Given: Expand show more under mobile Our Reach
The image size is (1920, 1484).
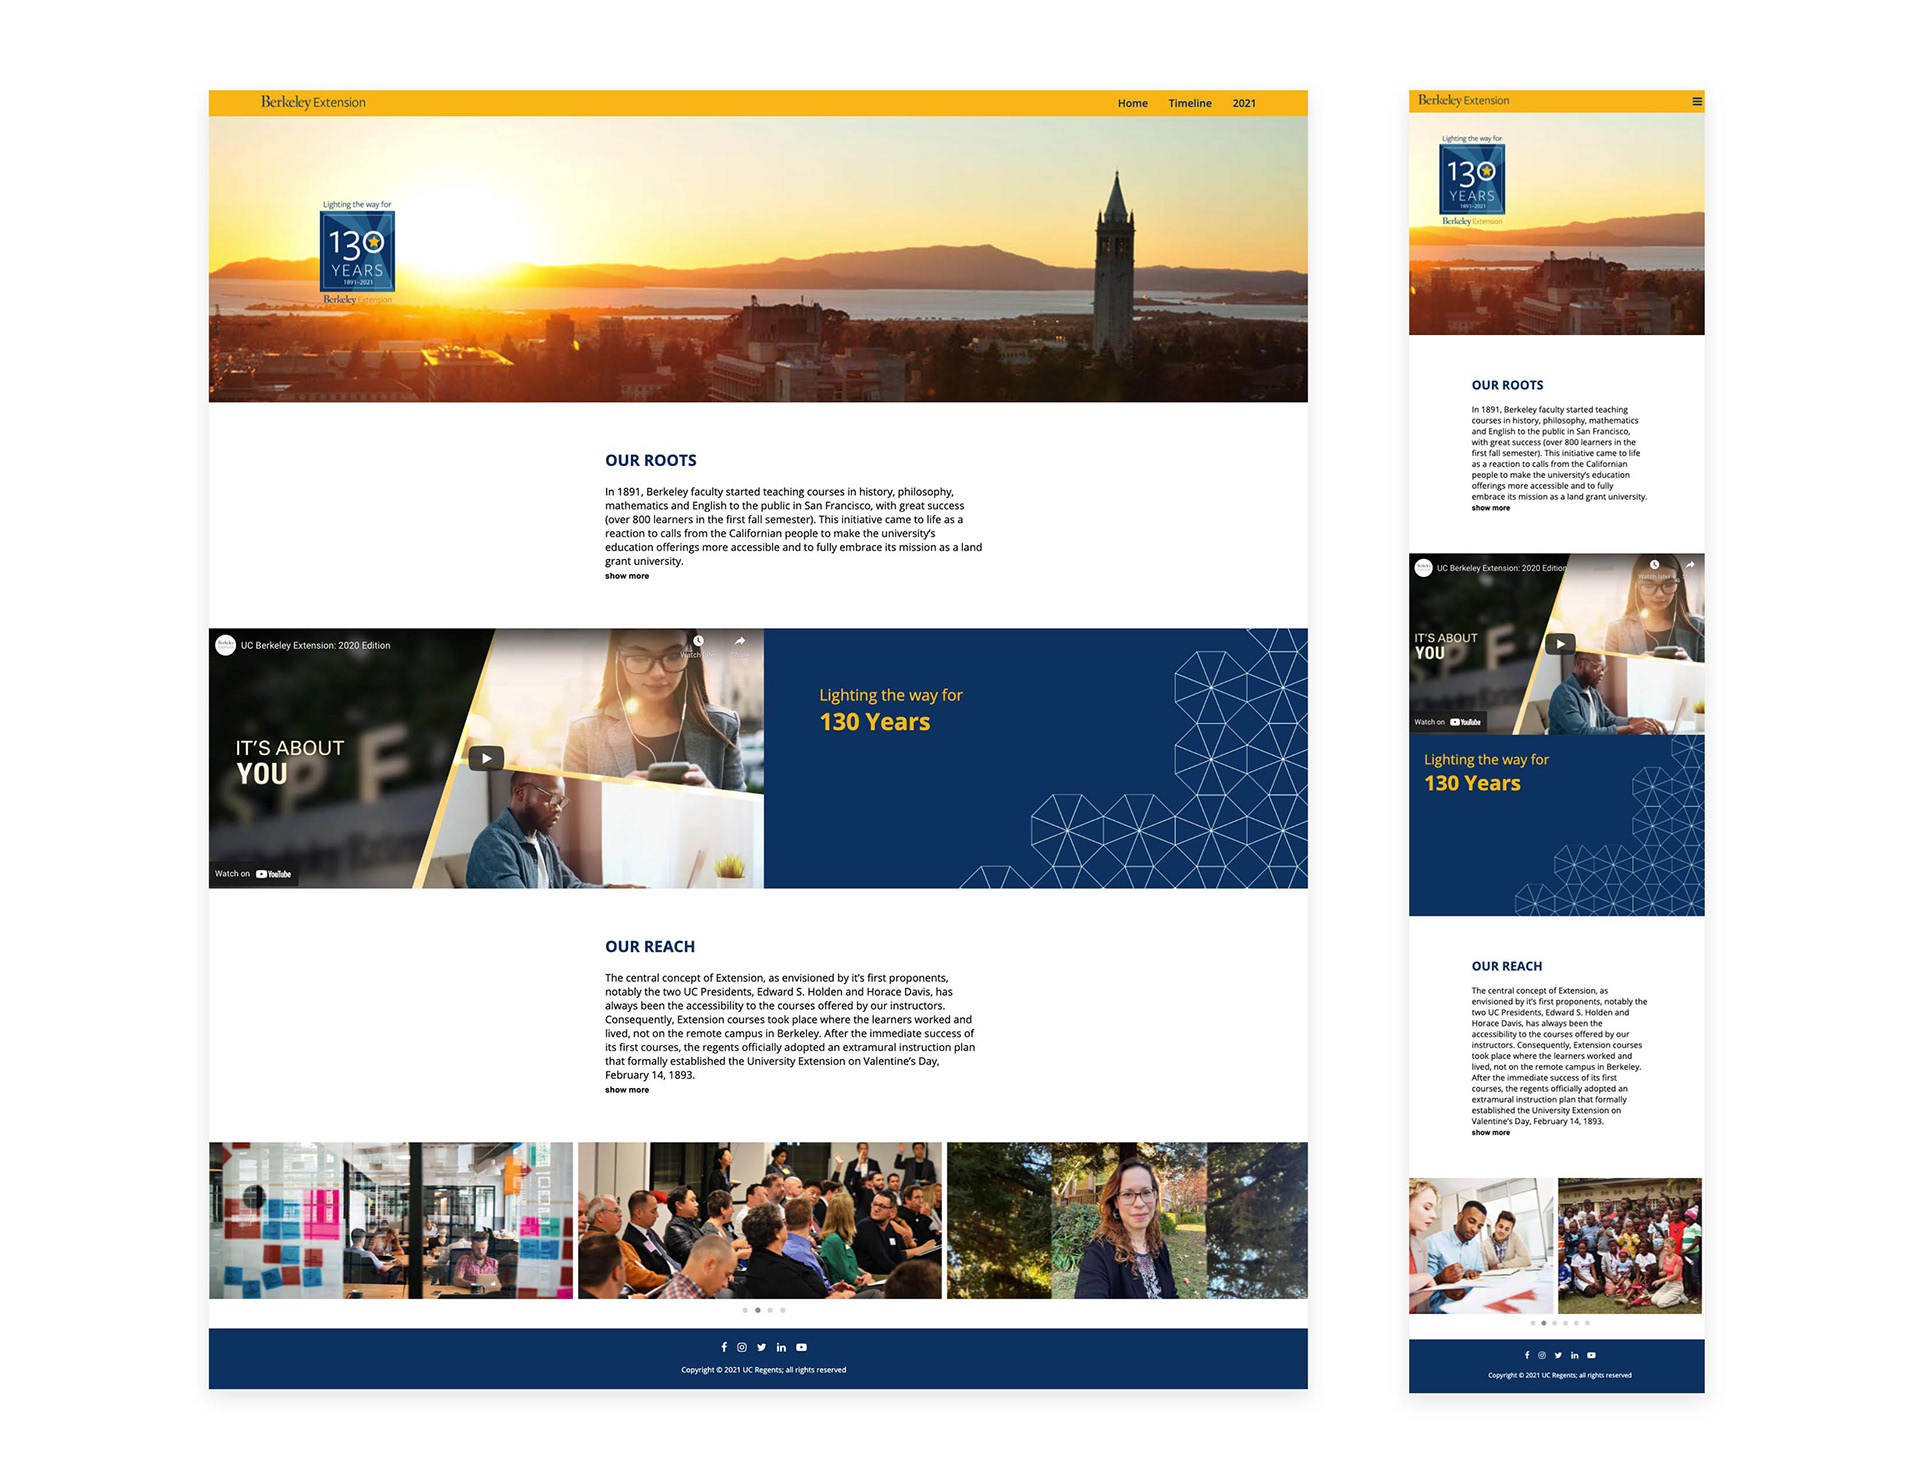Looking at the screenshot, I should (1490, 1132).
